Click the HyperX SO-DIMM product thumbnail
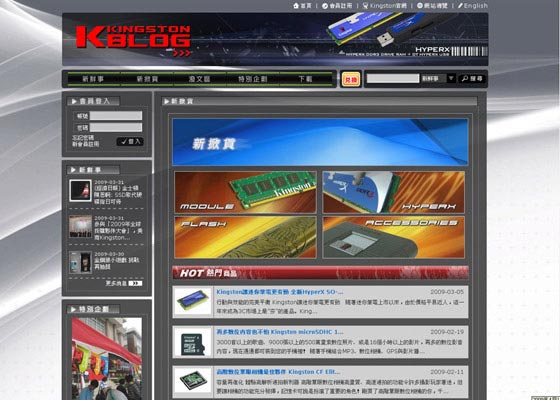This screenshot has width=560, height=400. [192, 301]
